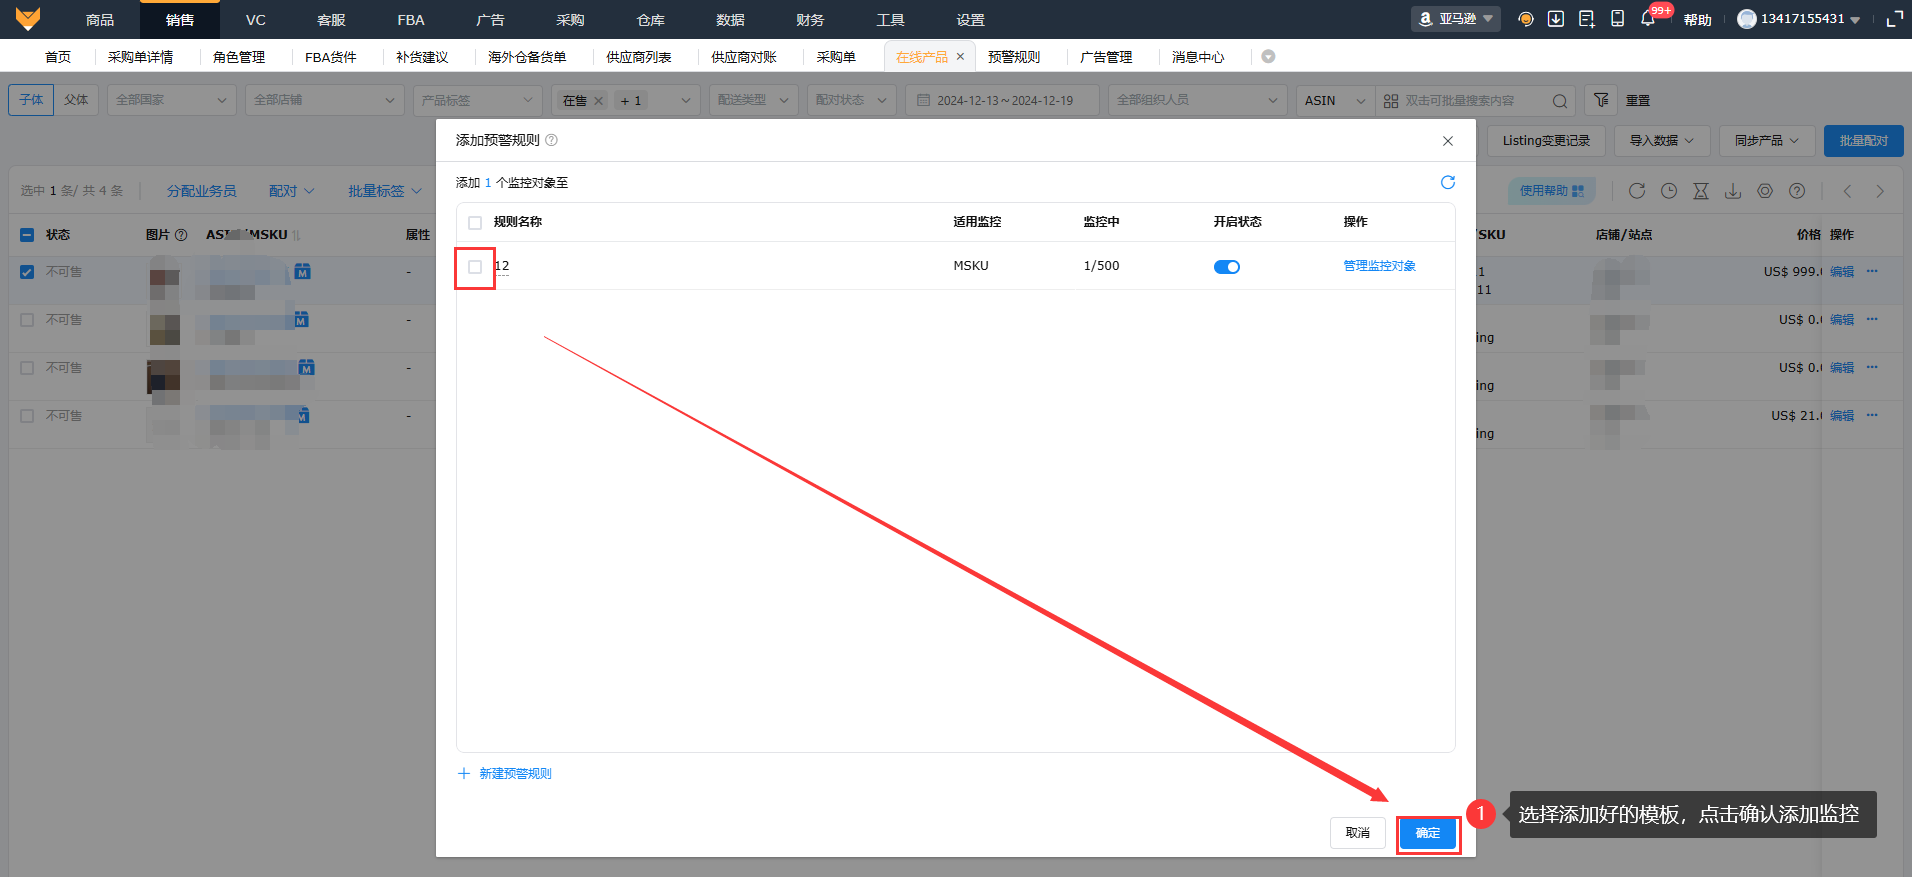Screen dimensions: 1912x877
Task: Remove the 在售 filter tag
Action: point(598,101)
